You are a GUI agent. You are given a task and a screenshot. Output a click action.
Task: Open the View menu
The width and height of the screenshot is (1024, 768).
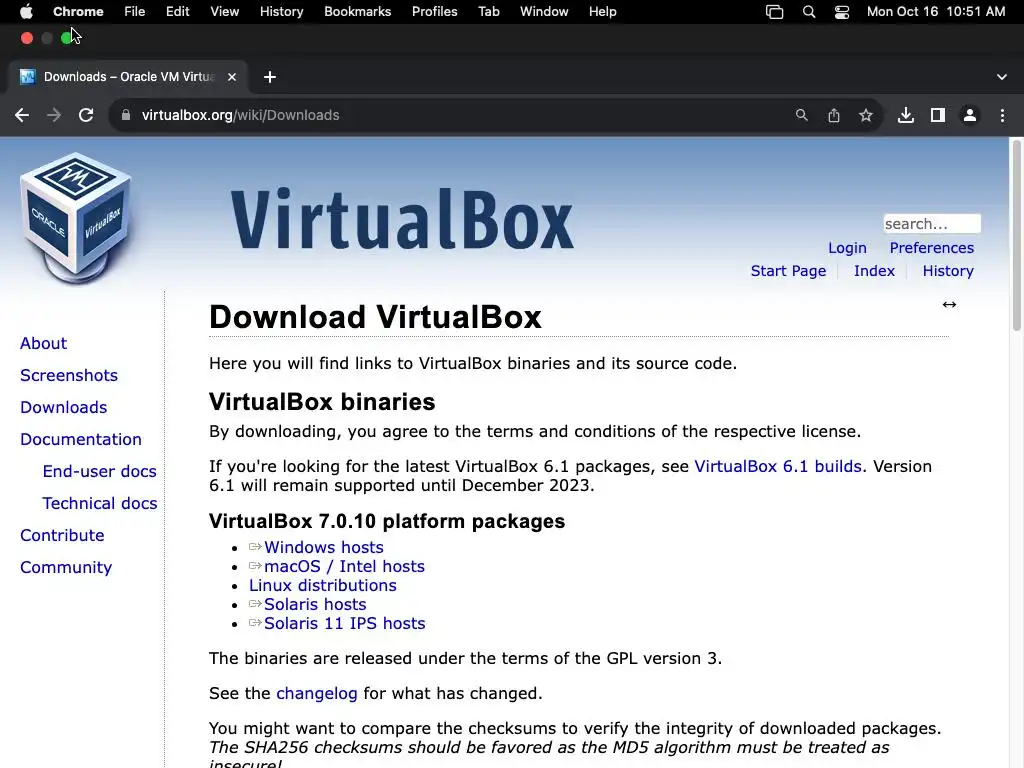point(225,12)
